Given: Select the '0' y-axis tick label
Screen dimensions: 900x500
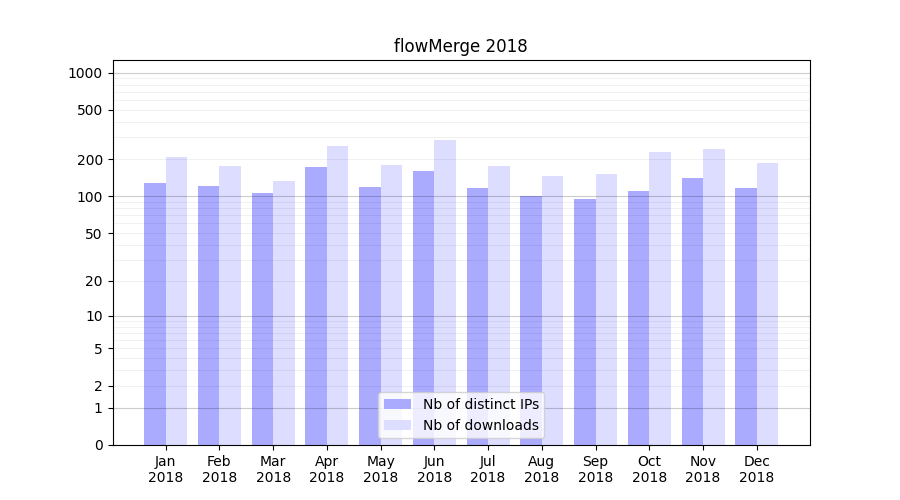Looking at the screenshot, I should tap(98, 445).
